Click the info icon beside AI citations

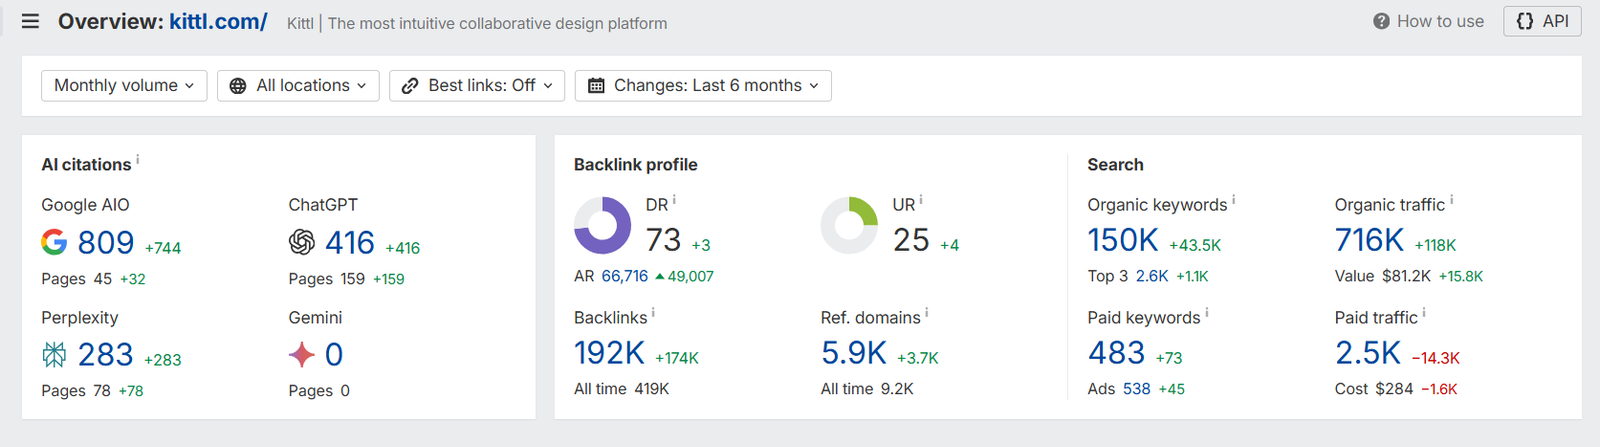(x=138, y=159)
